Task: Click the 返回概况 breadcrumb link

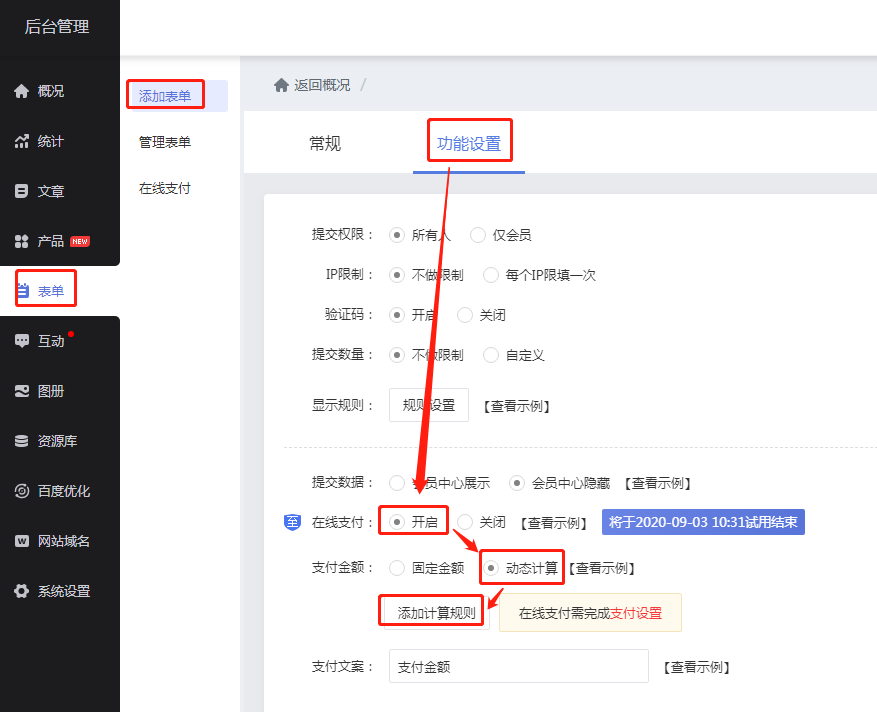Action: [x=322, y=85]
